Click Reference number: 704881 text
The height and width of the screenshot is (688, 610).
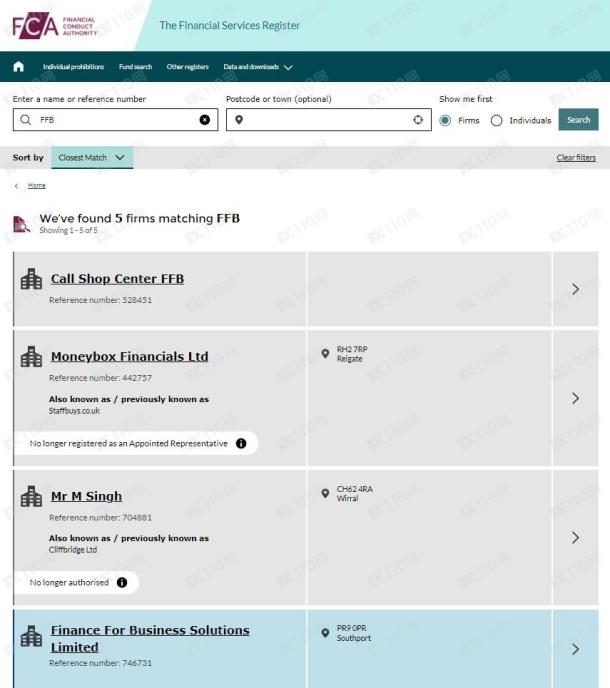[100, 518]
